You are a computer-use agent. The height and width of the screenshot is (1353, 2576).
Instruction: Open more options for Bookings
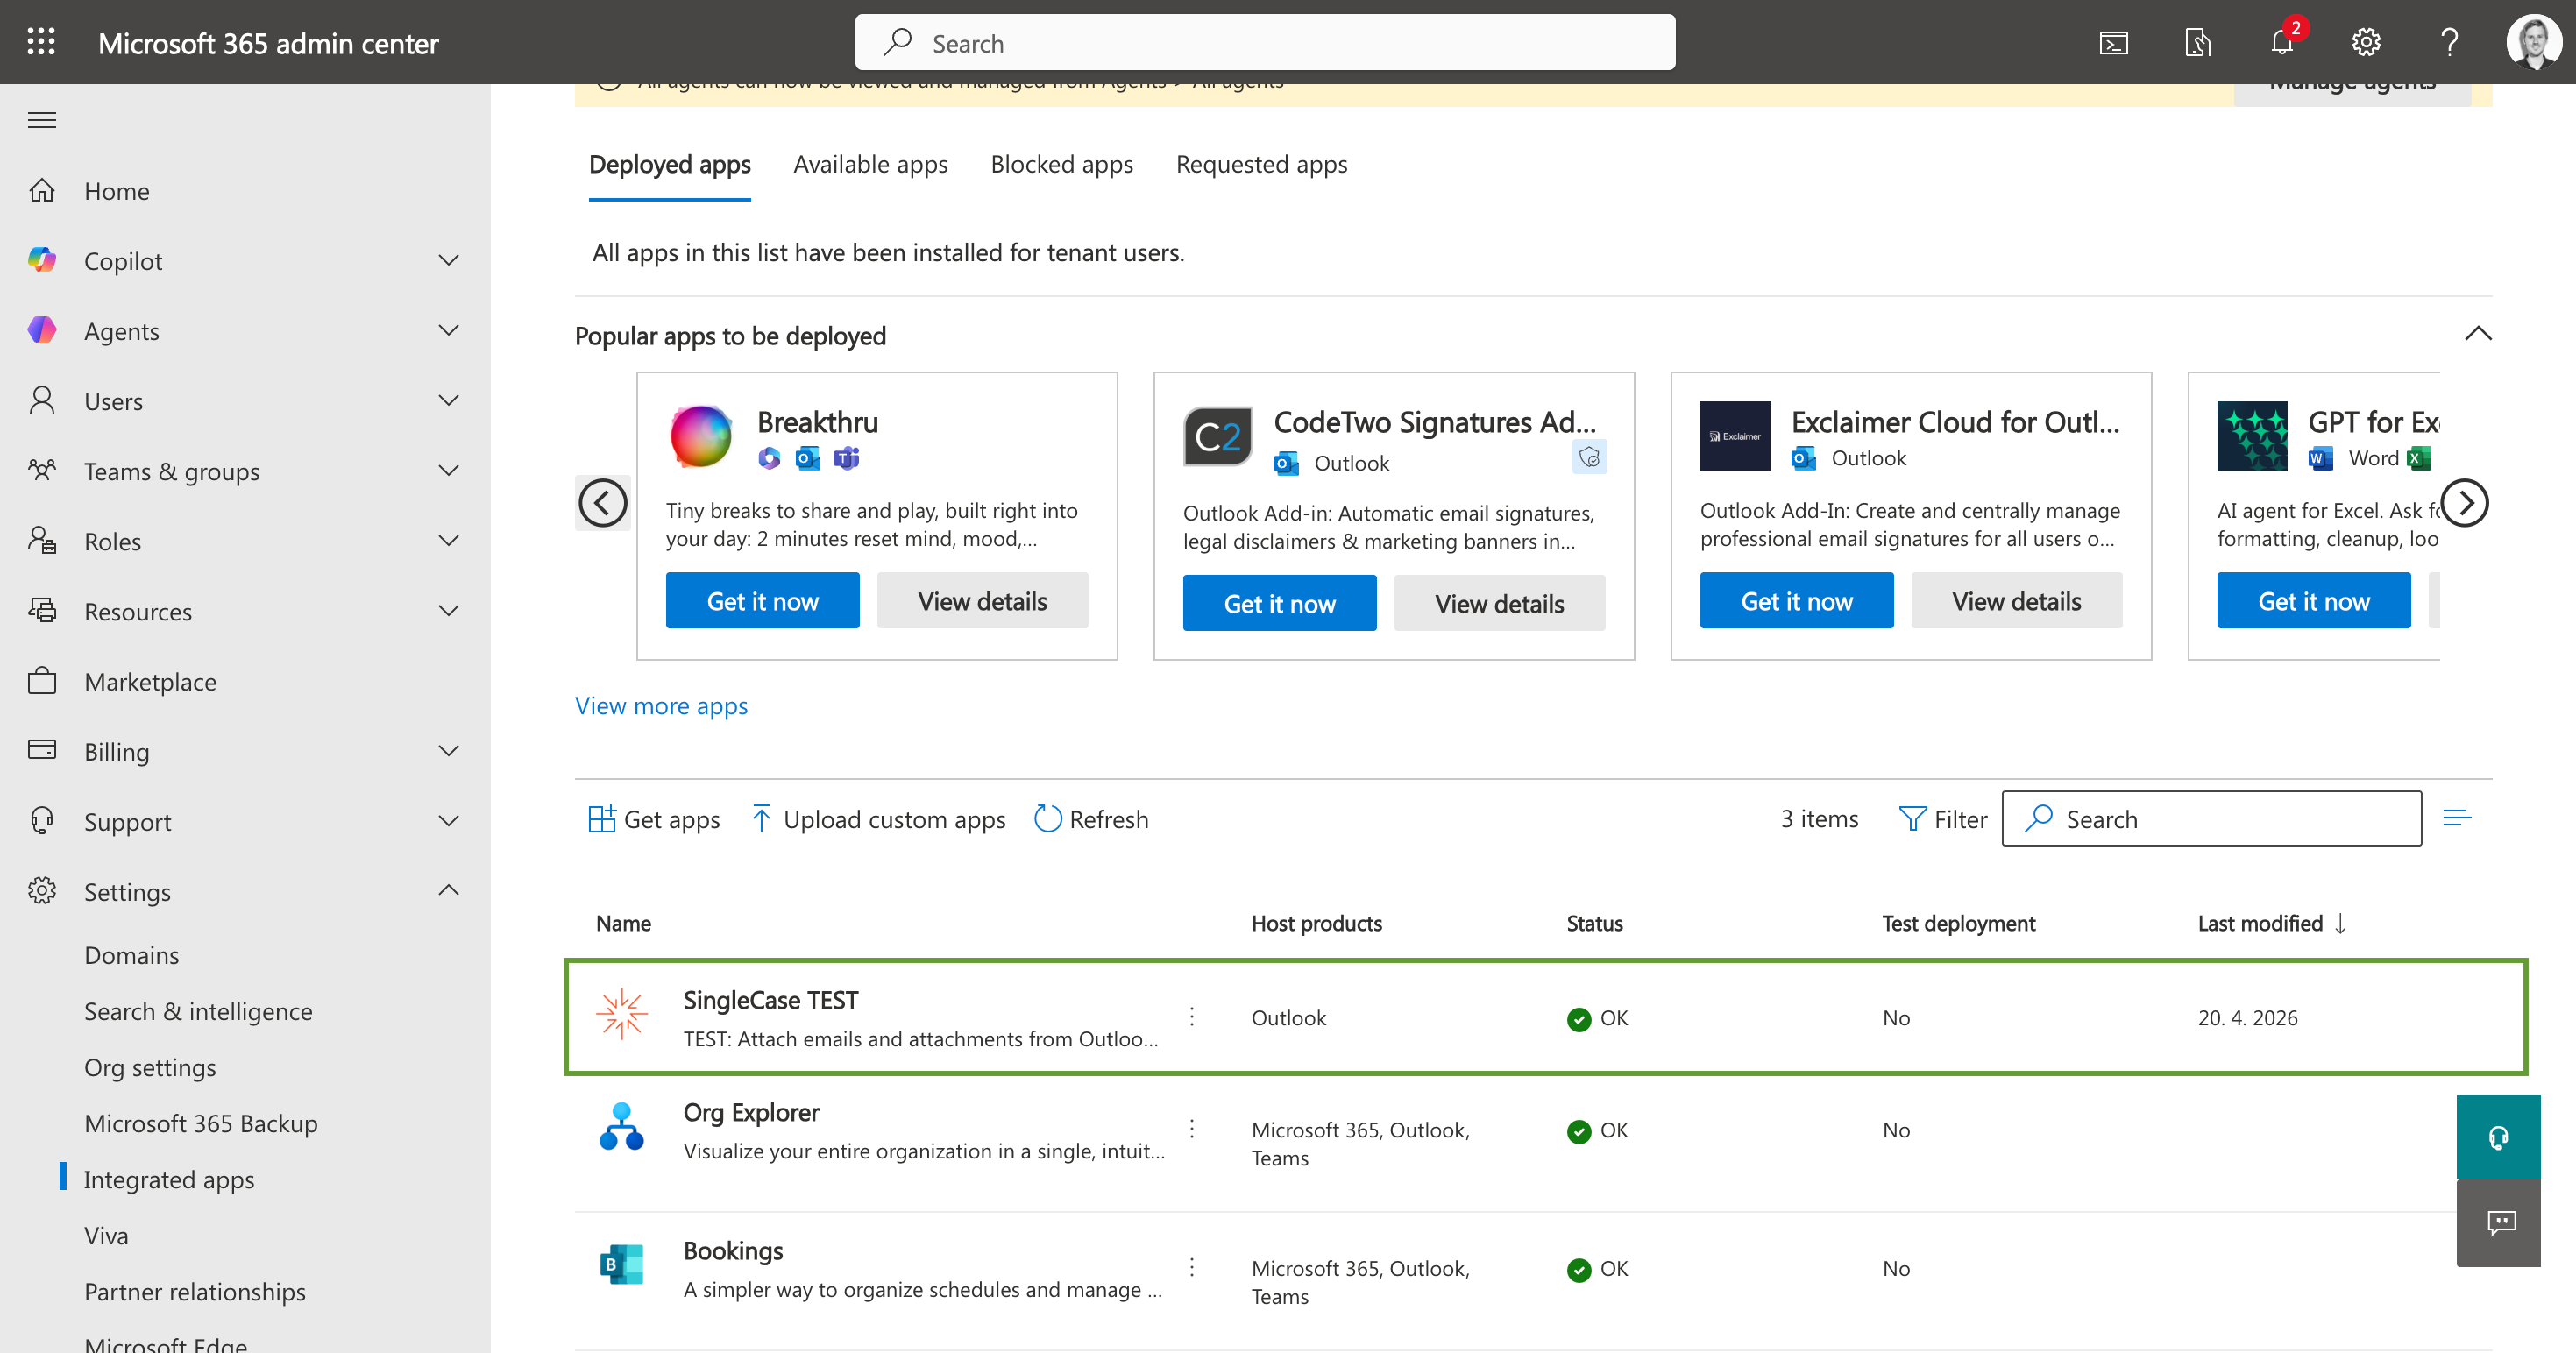pos(1192,1267)
